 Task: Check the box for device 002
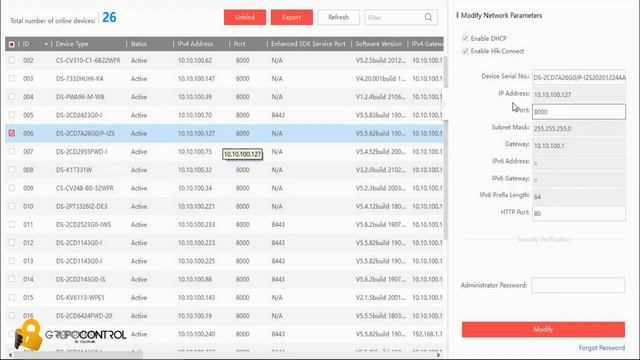click(x=12, y=60)
